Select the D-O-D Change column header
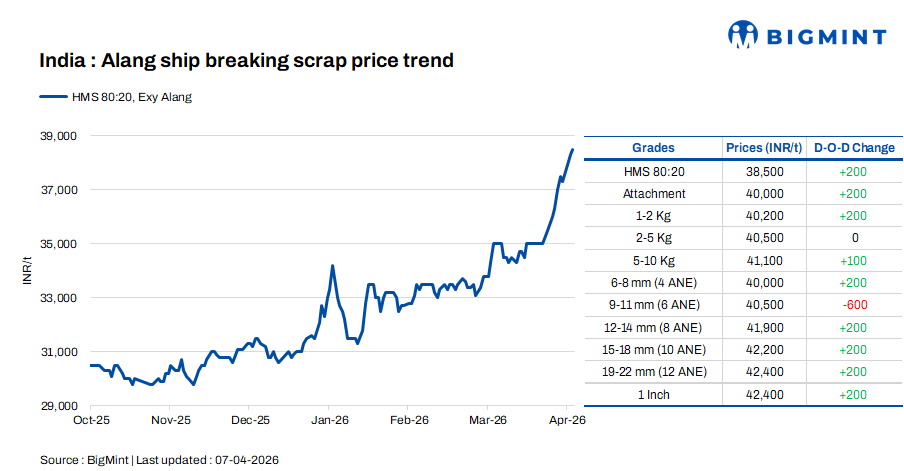 click(x=854, y=148)
